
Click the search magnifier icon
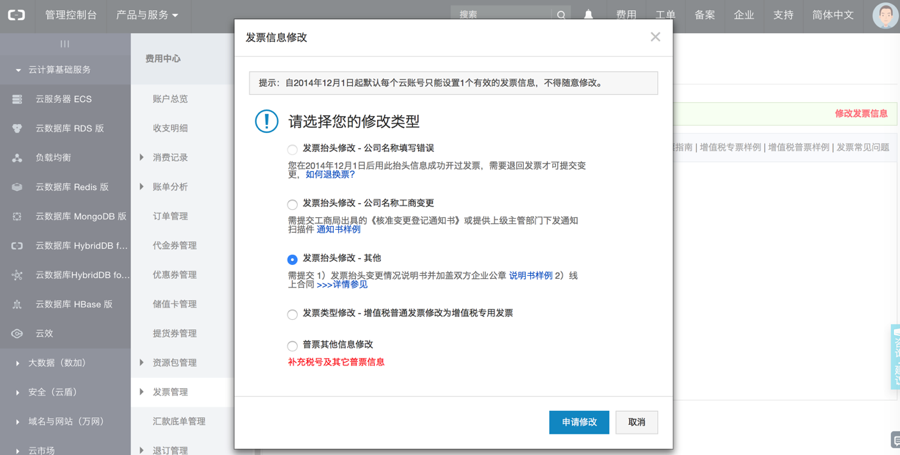pos(561,15)
